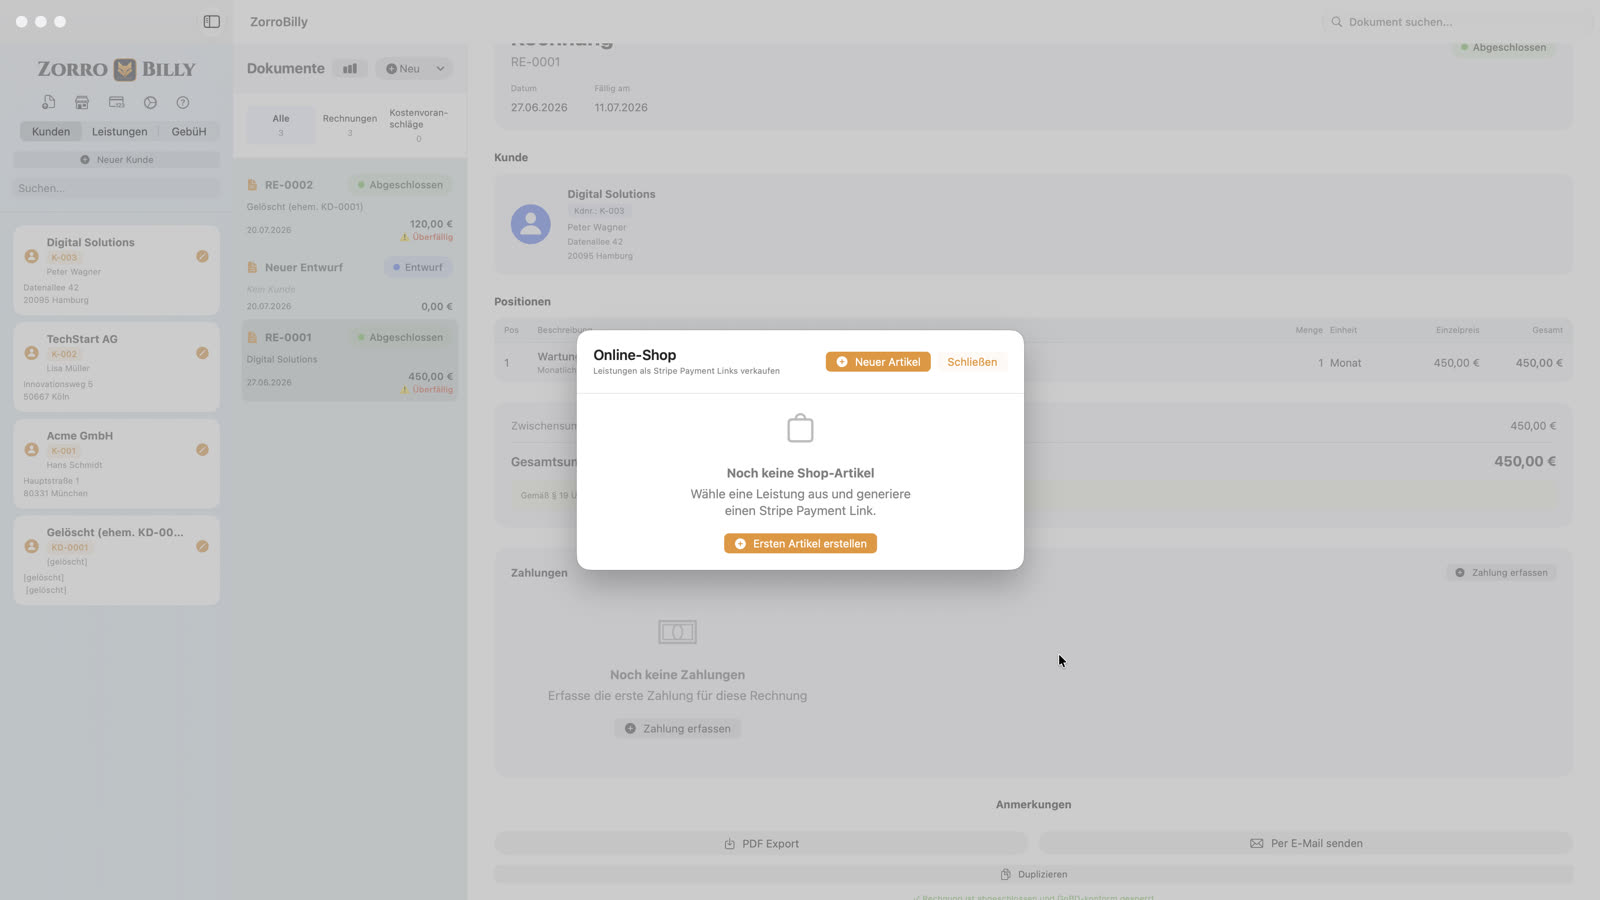Screen dimensions: 1600x900
Task: Click the PDF Export button
Action: coord(761,844)
